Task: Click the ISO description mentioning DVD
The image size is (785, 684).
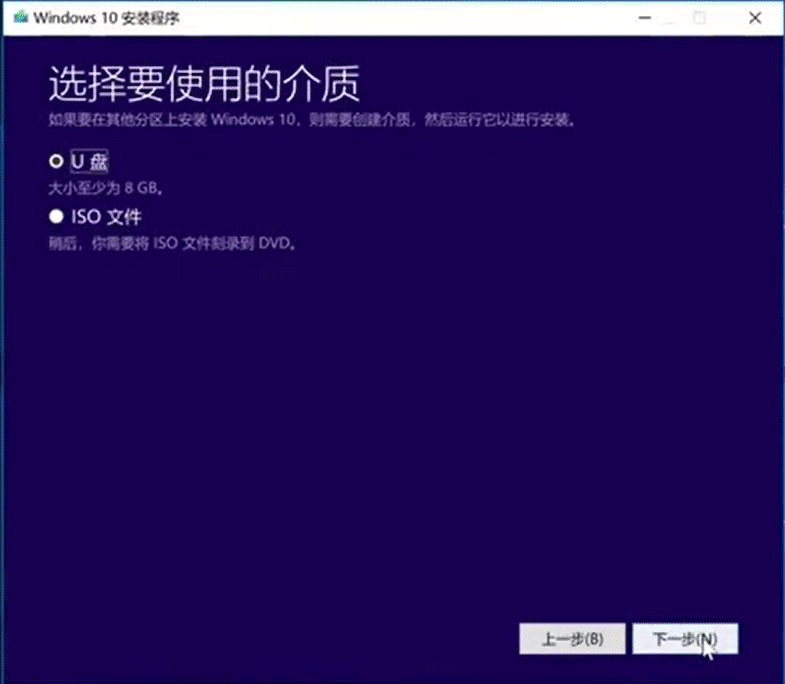Action: point(173,243)
